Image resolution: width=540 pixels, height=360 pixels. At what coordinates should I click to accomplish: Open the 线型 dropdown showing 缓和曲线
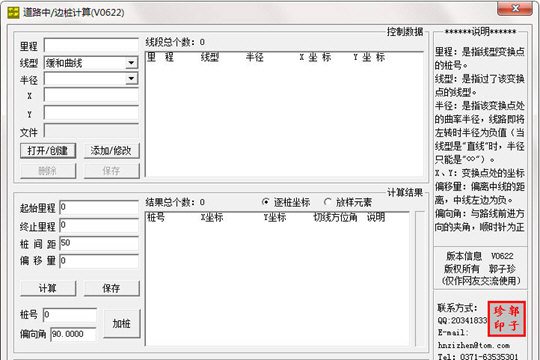[91, 63]
